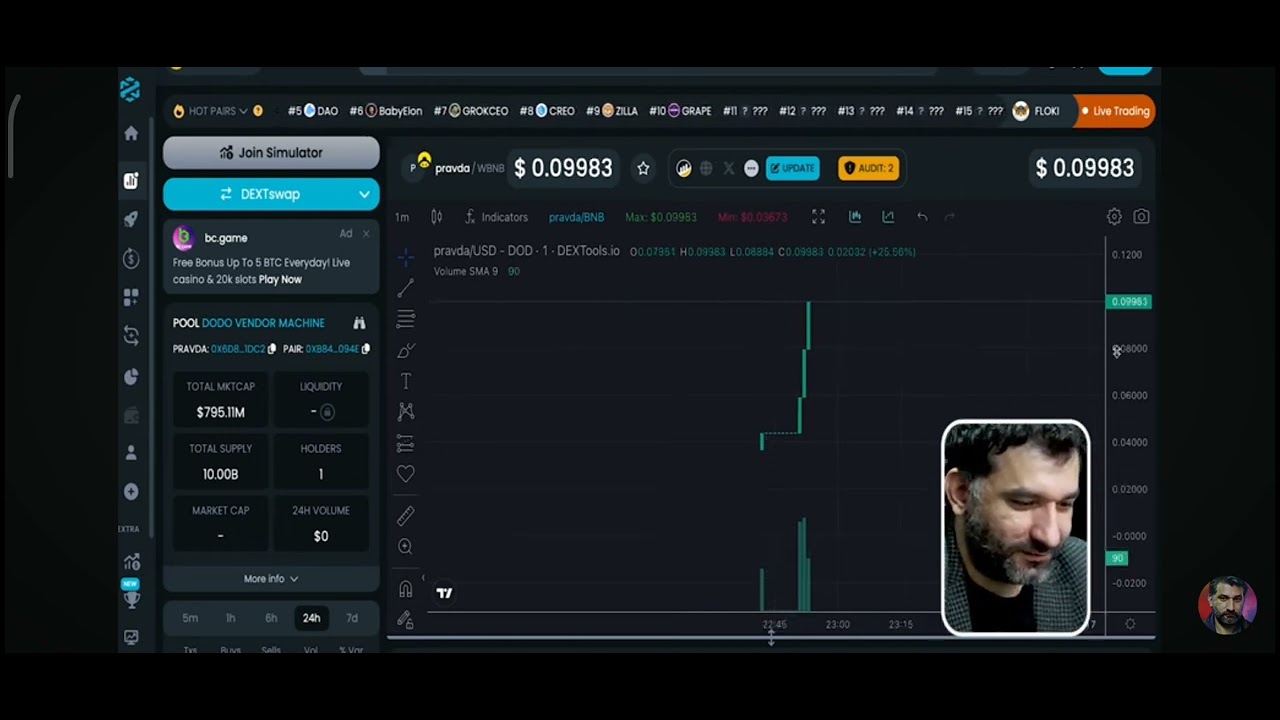Viewport: 1280px width, 720px height.
Task: Click the plus circle sidebar icon
Action: [131, 492]
